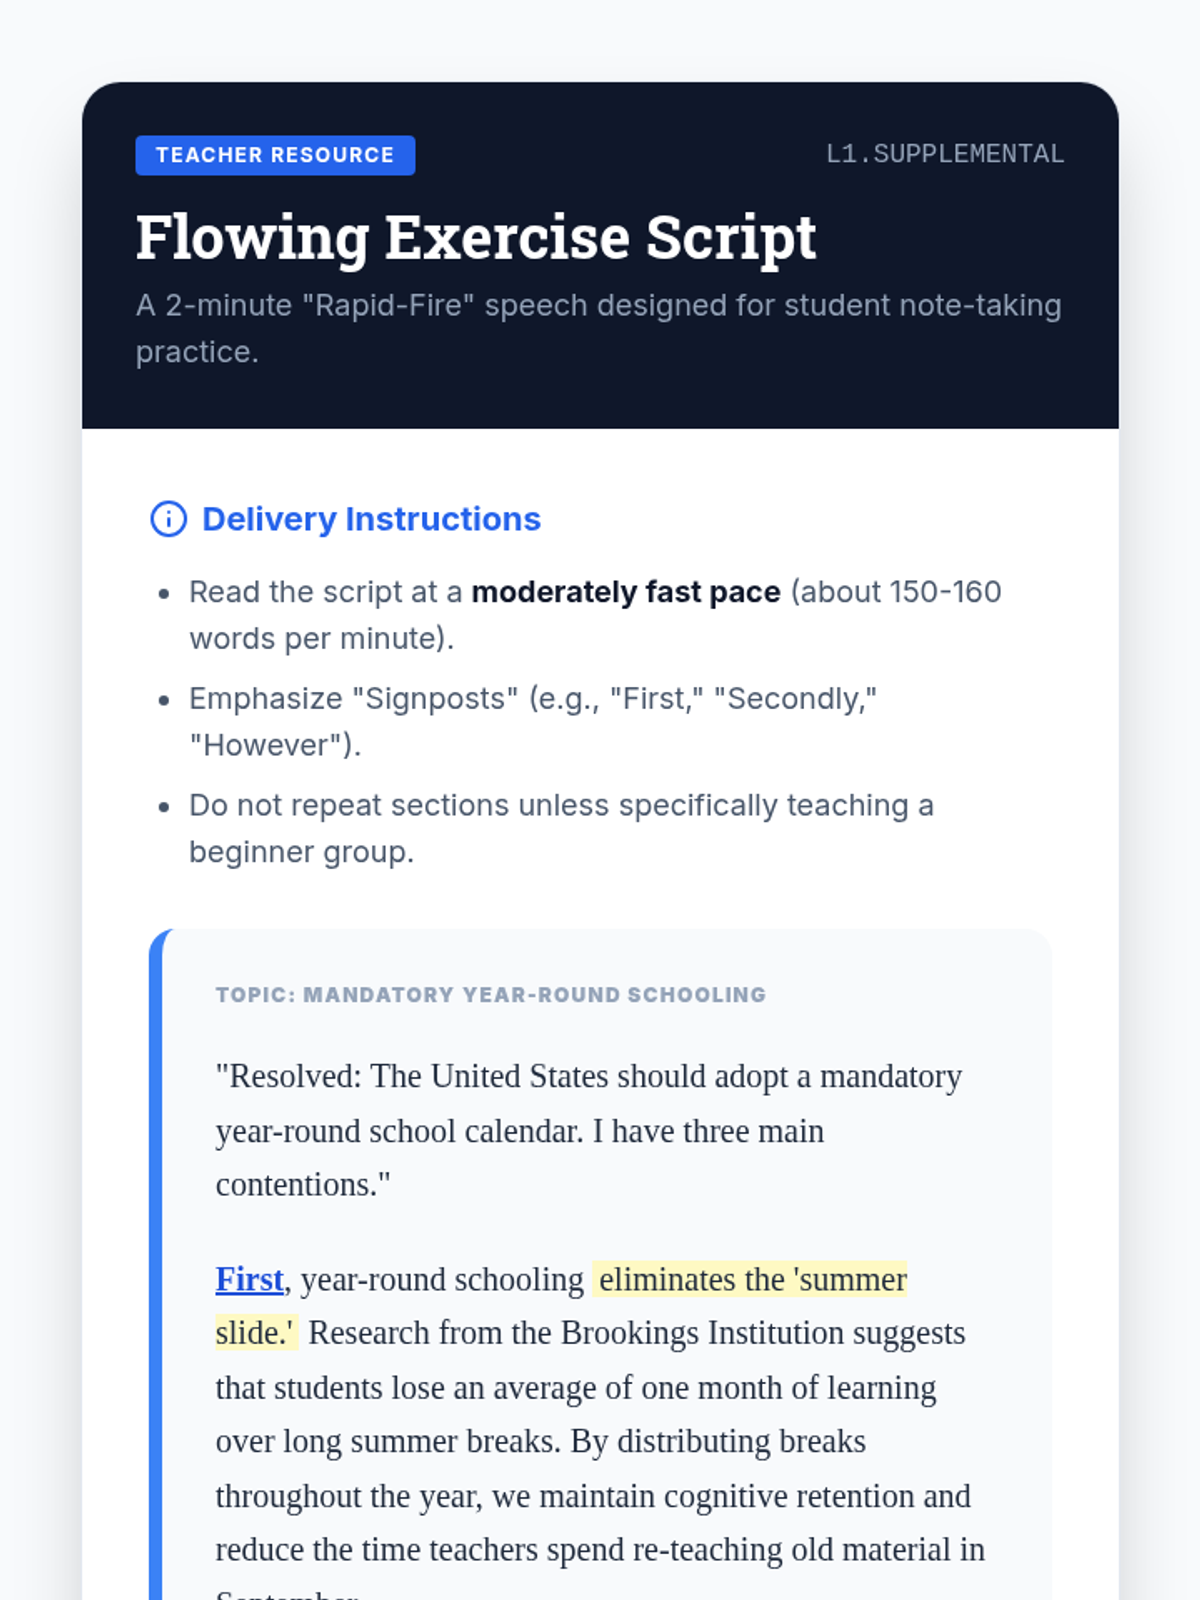The width and height of the screenshot is (1200, 1600).
Task: Click the blue left border of script box
Action: (x=156, y=1266)
